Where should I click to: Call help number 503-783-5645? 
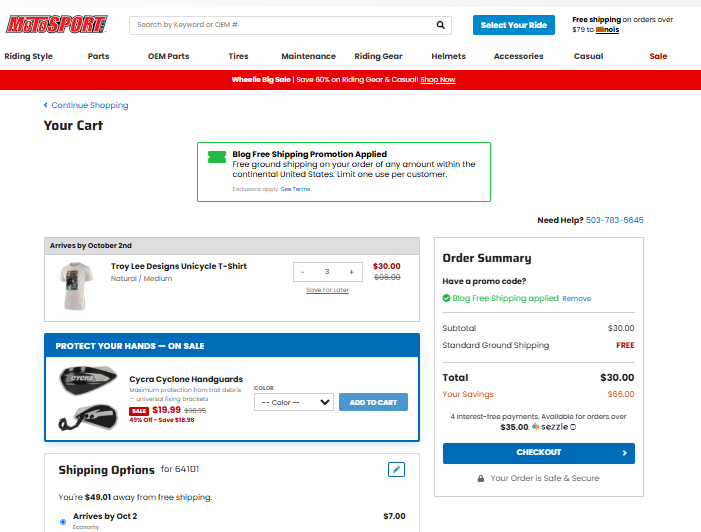pos(615,220)
